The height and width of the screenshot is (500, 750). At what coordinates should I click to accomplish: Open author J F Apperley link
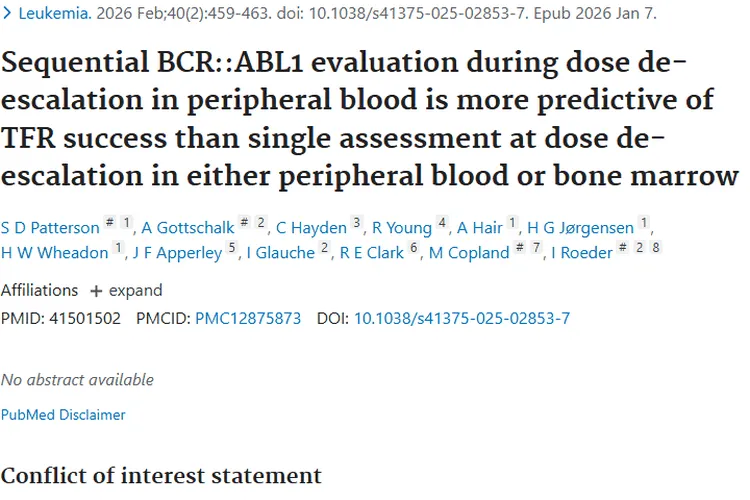(177, 253)
